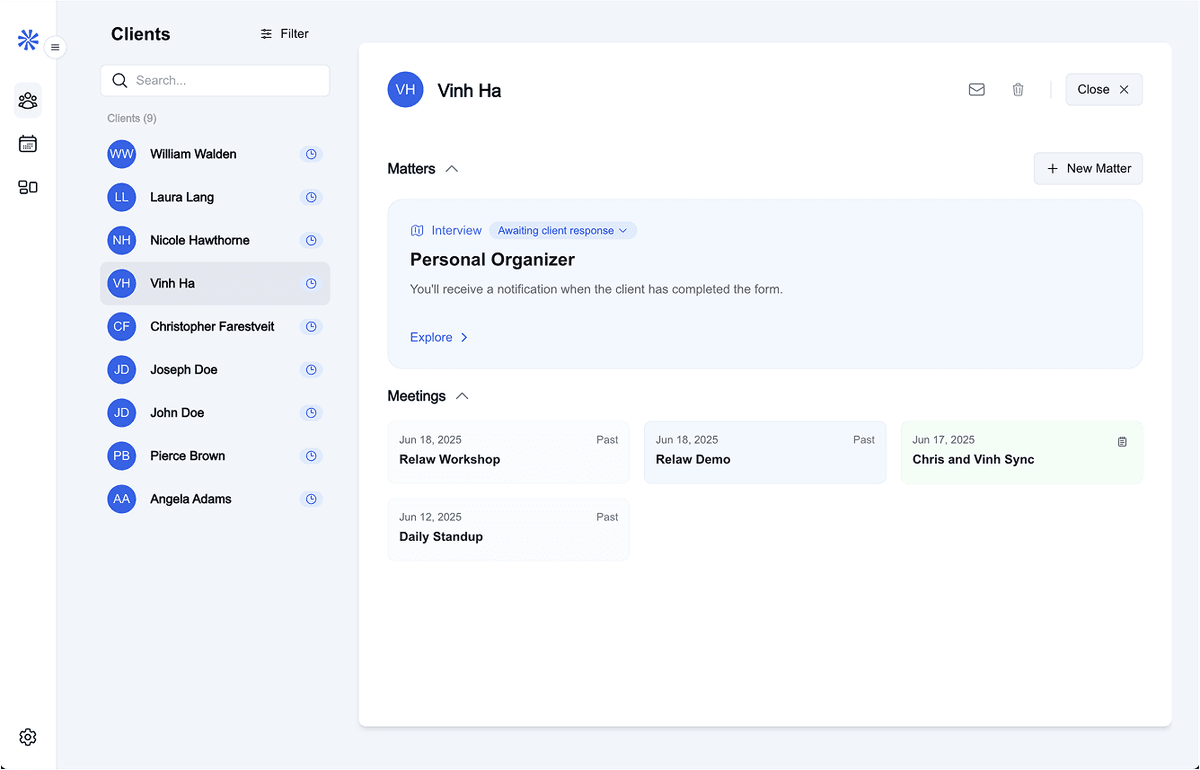The height and width of the screenshot is (770, 1200).
Task: Delete client using the trash icon
Action: pos(1018,90)
